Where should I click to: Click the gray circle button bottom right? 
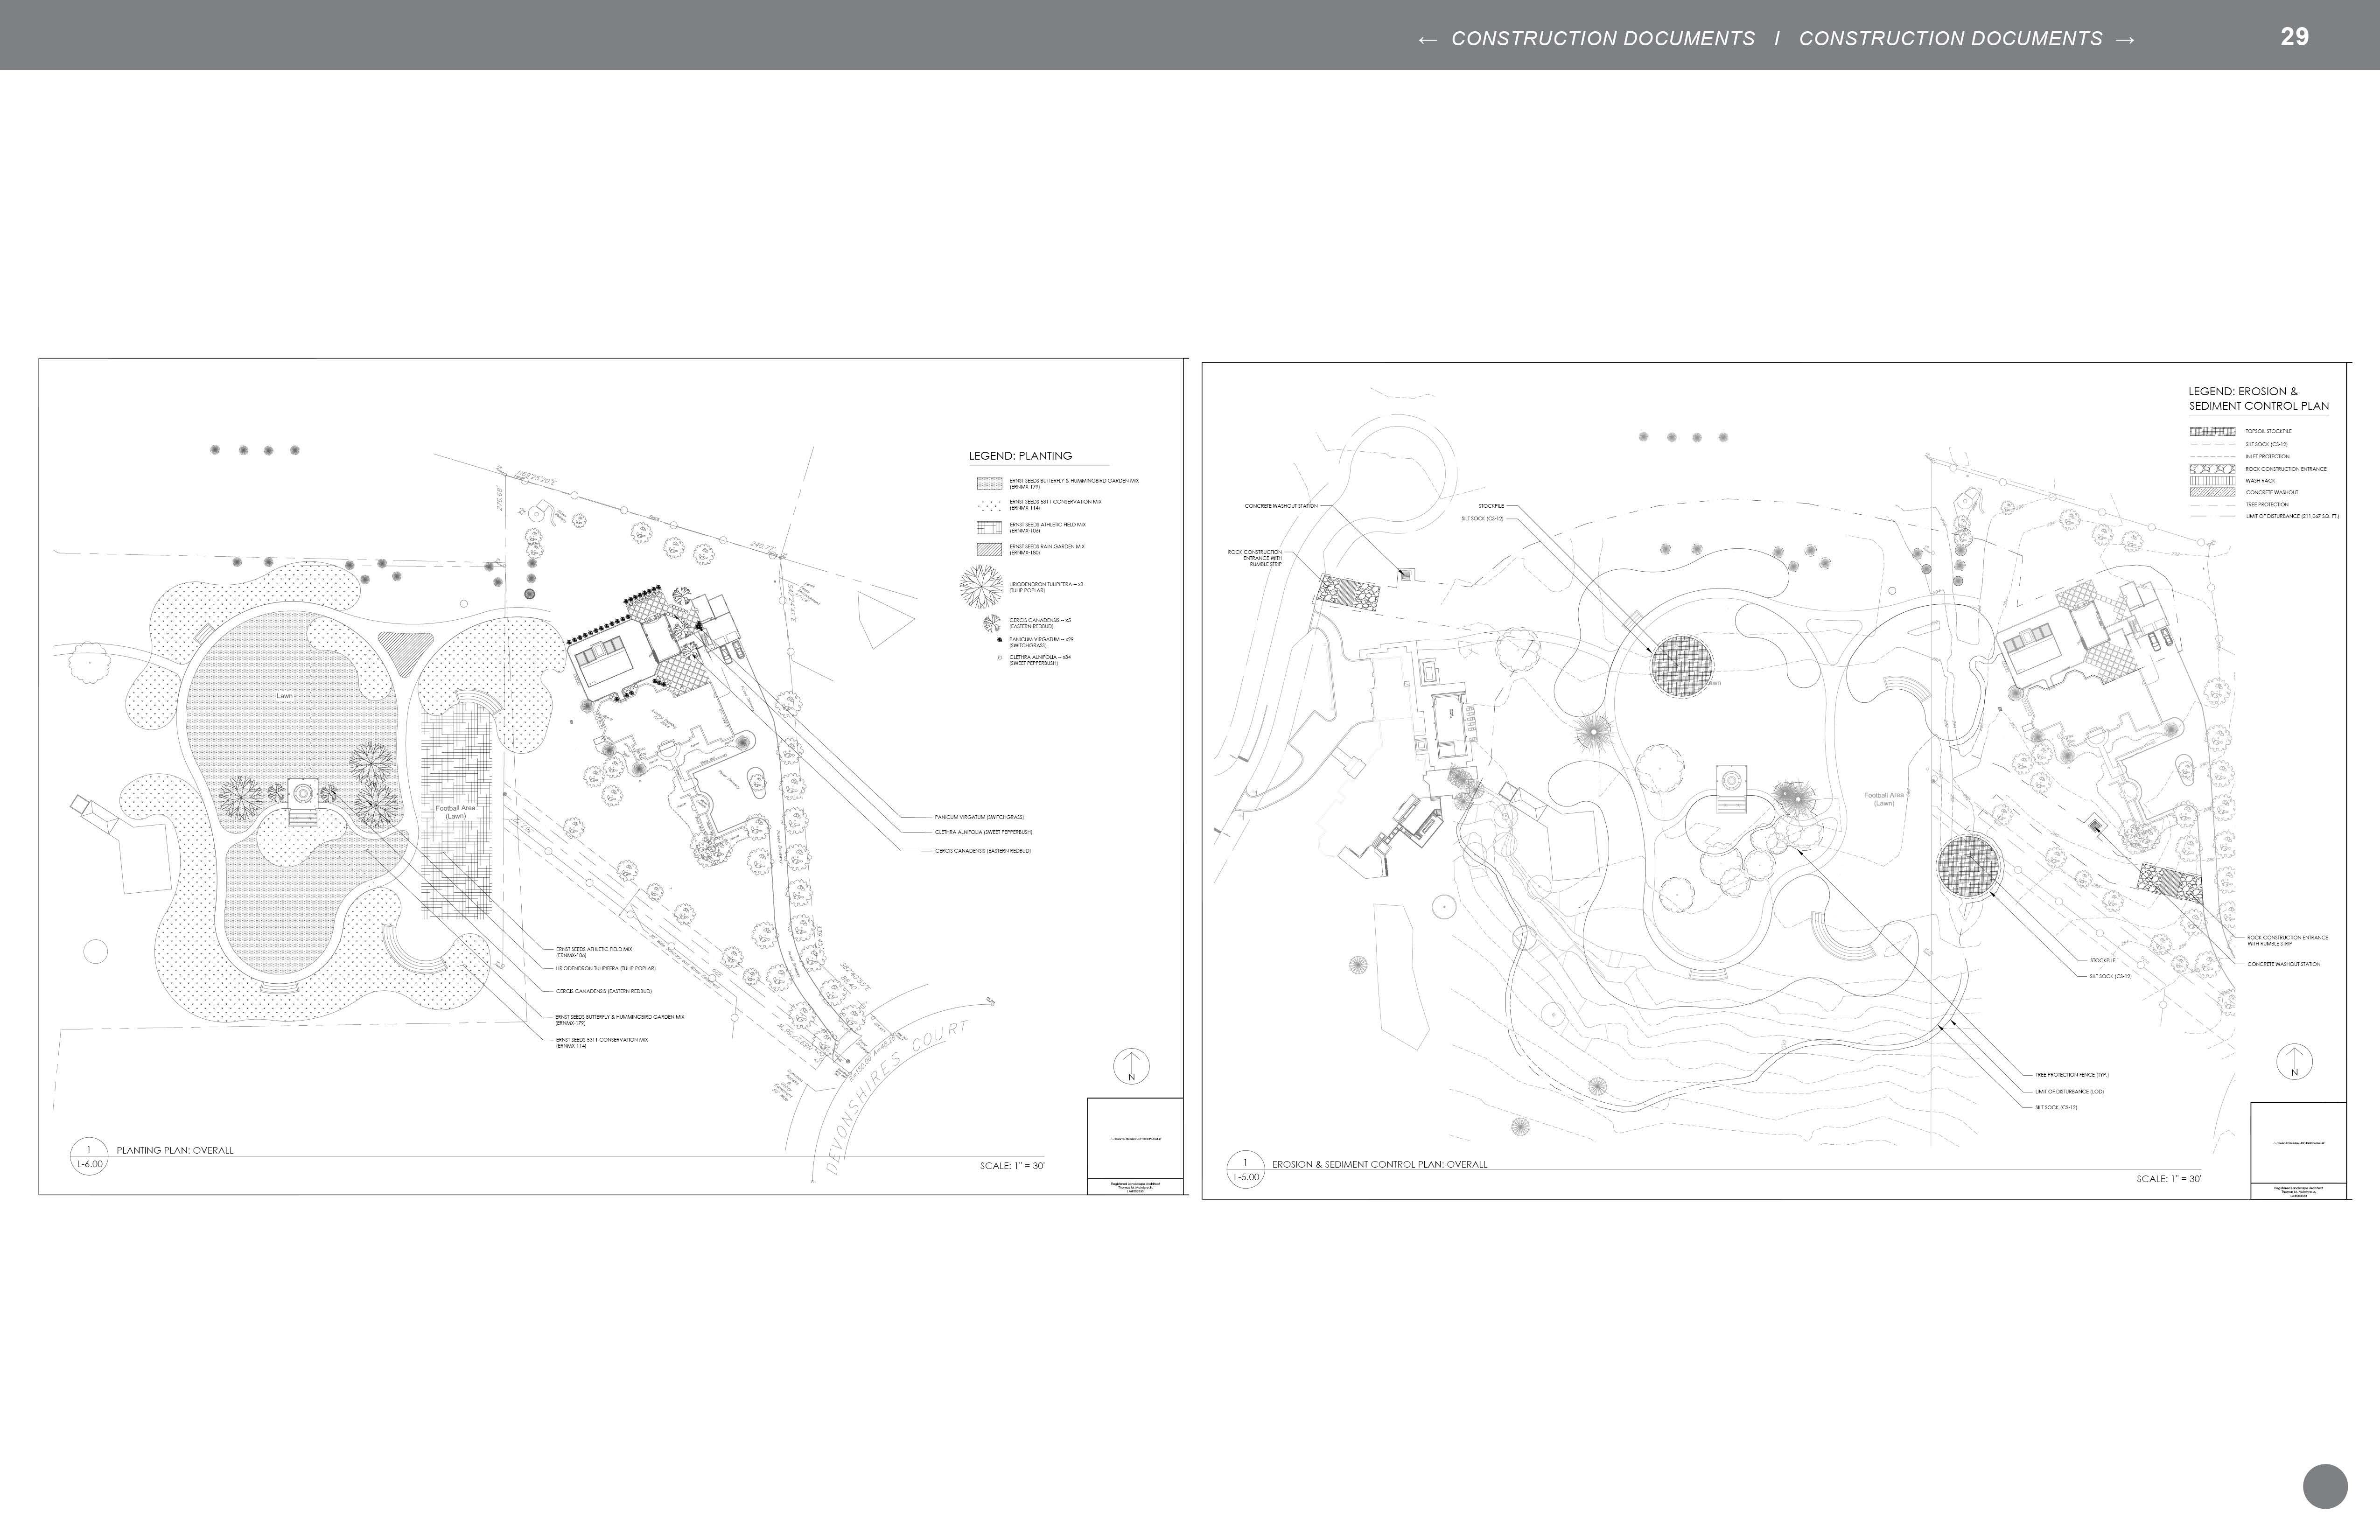pyautogui.click(x=2325, y=1486)
